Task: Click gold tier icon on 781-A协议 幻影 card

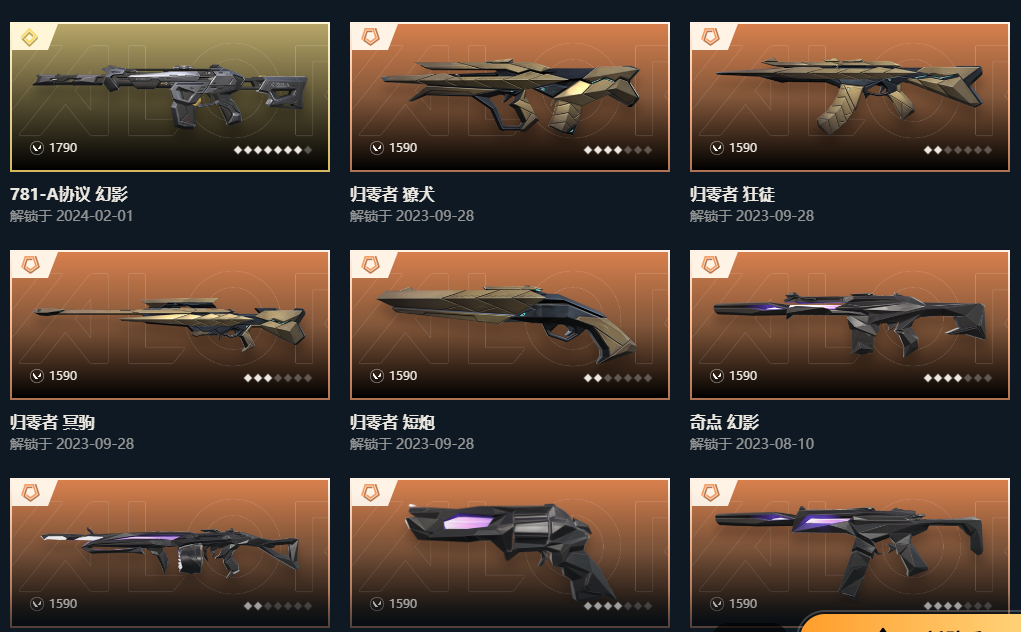Action: (30, 38)
